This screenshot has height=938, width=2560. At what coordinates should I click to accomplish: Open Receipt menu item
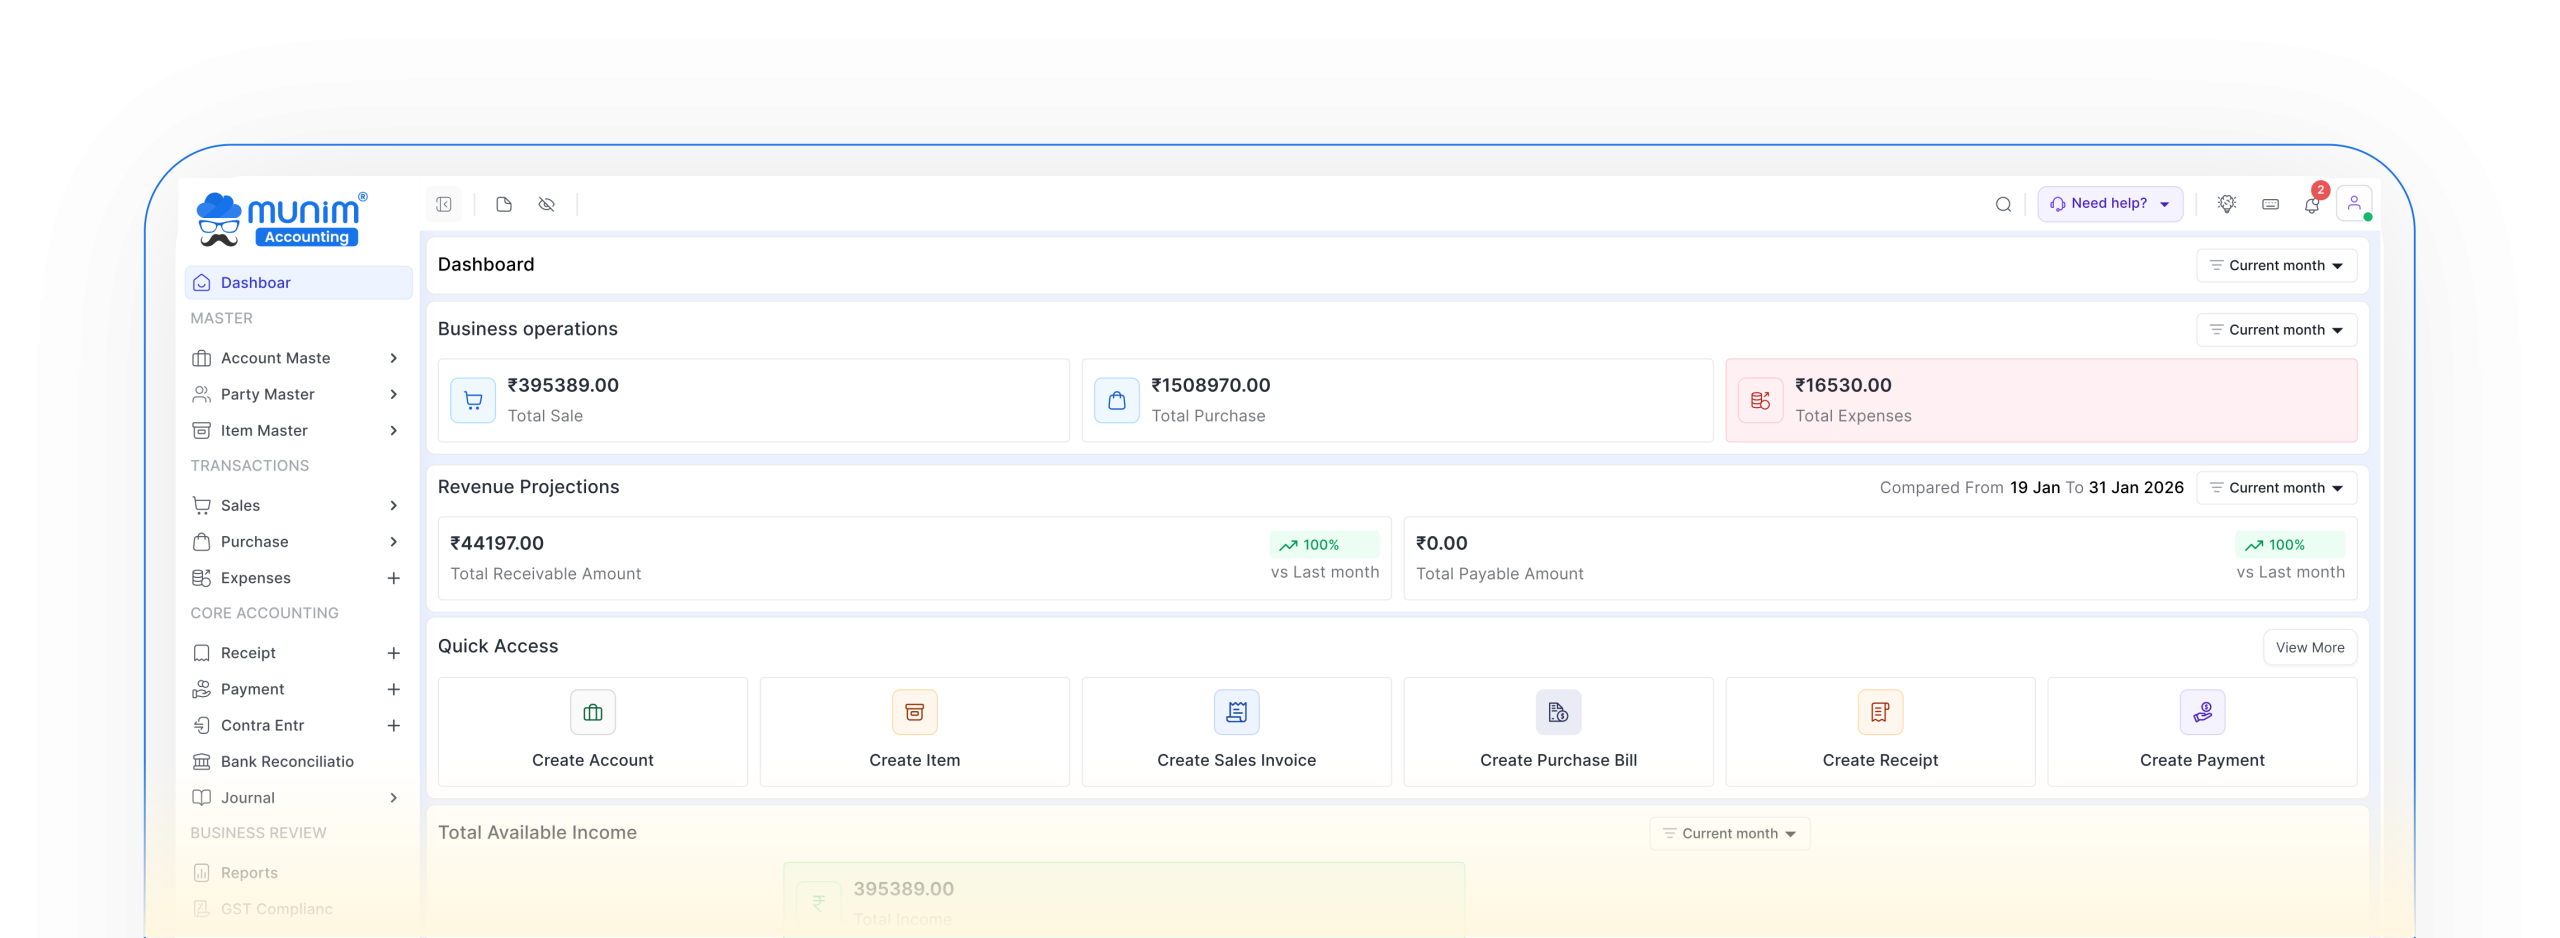298,653
